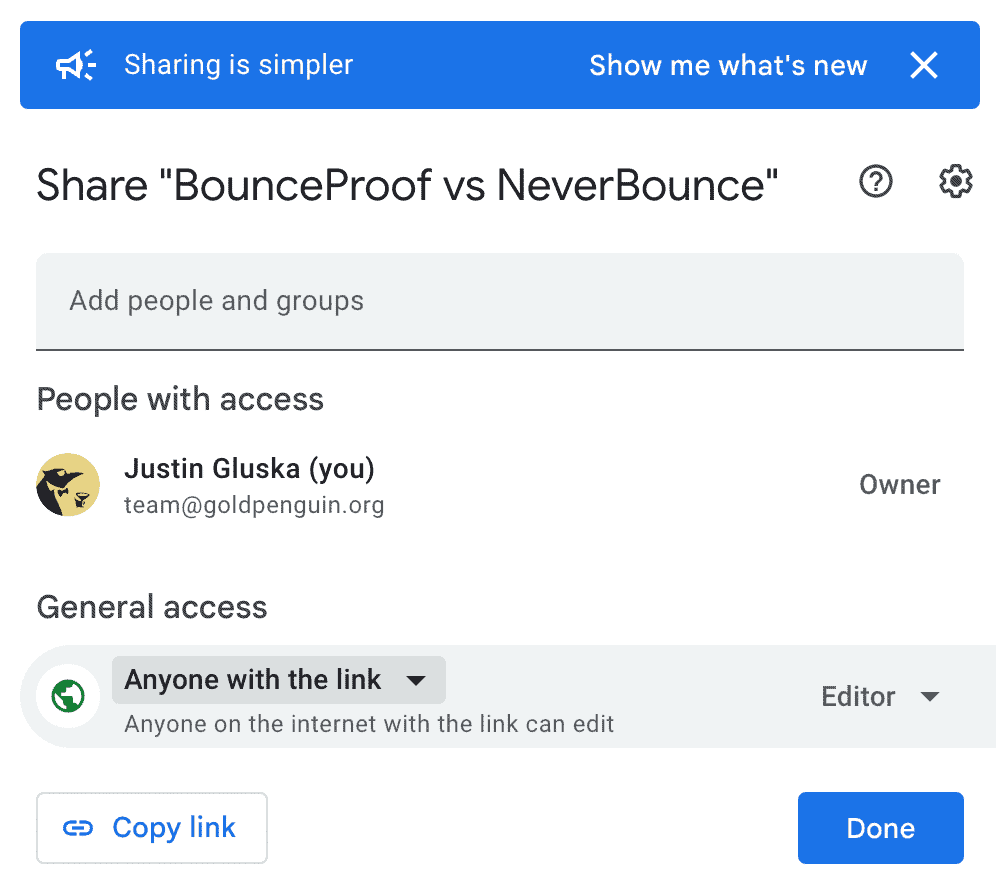This screenshot has width=996, height=880.
Task: Open share settings gear icon
Action: 955,182
